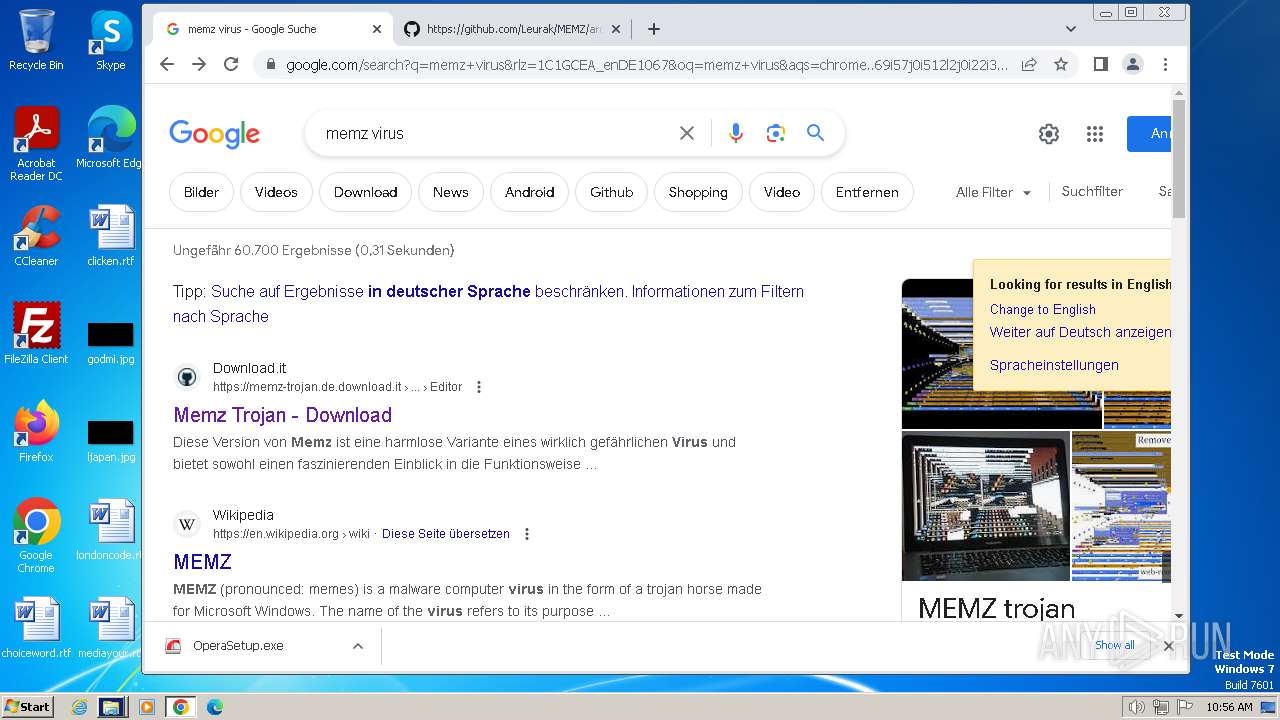
Task: Reload the current page
Action: (231, 64)
